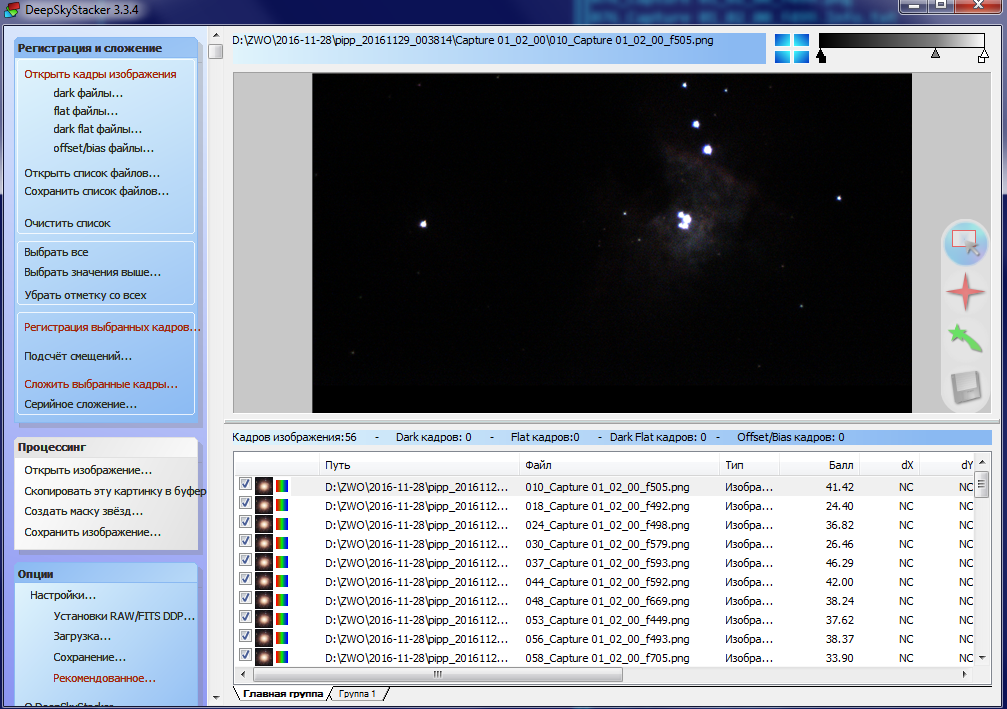The height and width of the screenshot is (709, 1007).
Task: Select the rectangle selection tool icon
Action: pyautogui.click(x=965, y=243)
